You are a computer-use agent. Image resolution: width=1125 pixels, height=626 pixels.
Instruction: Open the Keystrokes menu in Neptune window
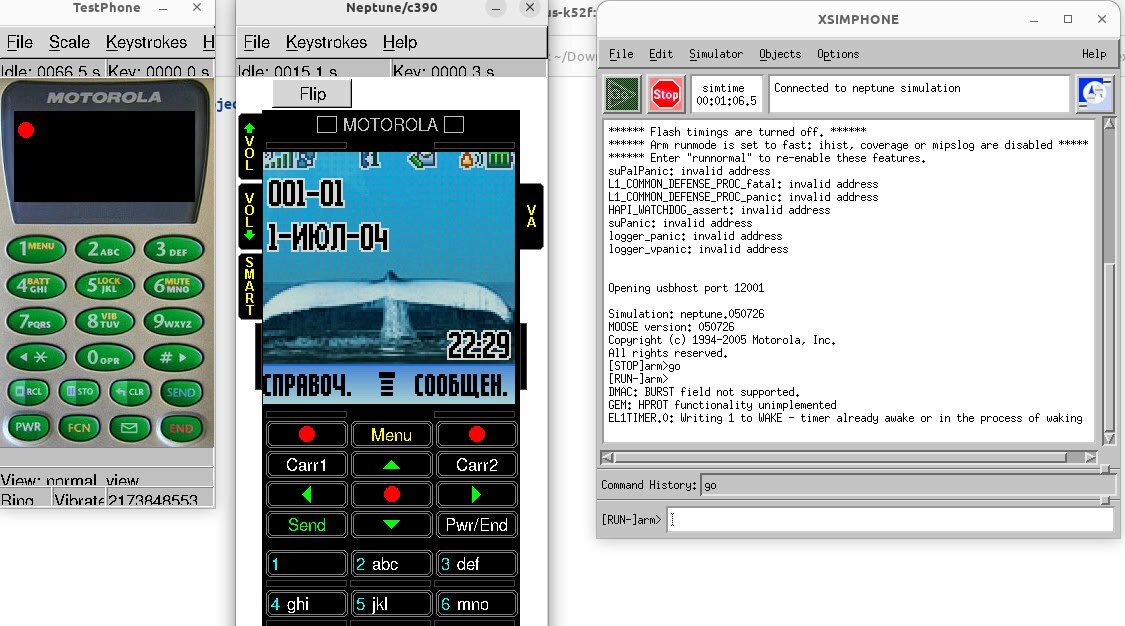click(326, 42)
